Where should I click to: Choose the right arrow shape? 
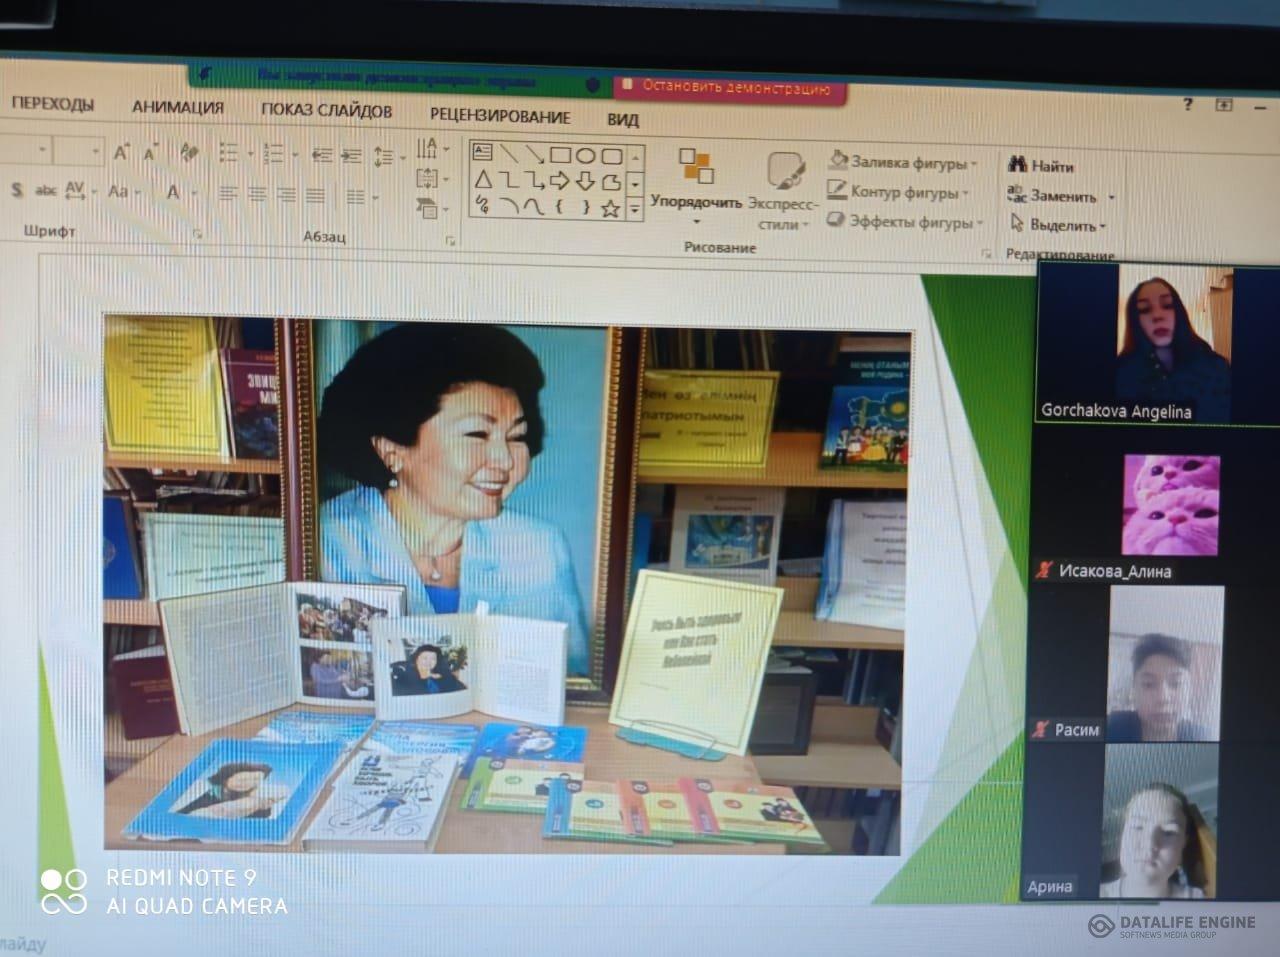point(560,181)
